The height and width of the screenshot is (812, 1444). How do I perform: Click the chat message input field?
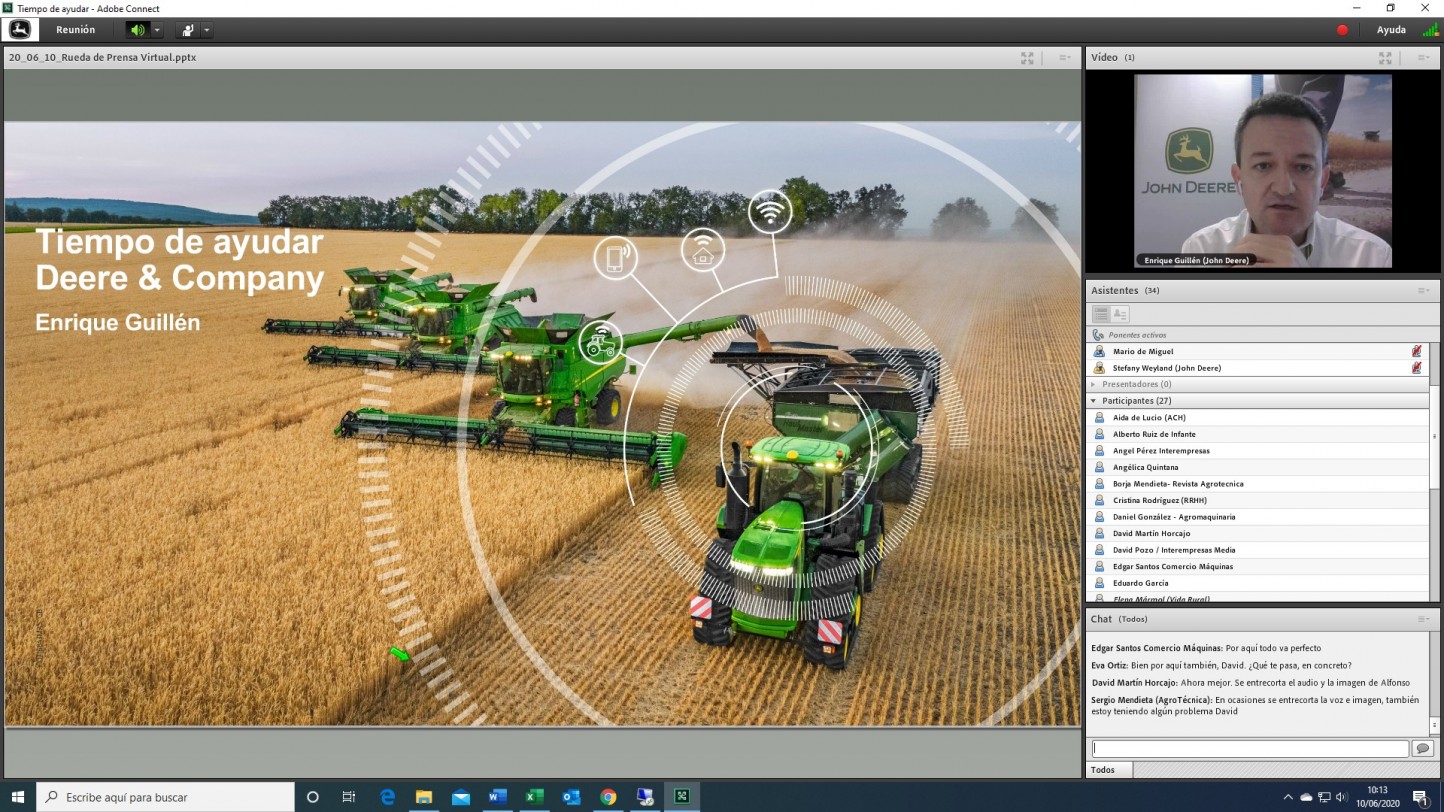(1250, 748)
